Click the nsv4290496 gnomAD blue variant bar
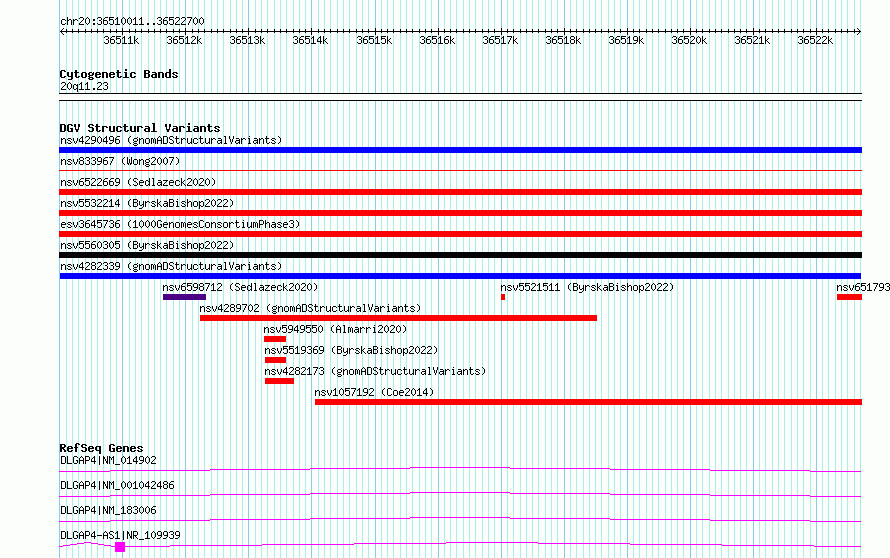Image resolution: width=890 pixels, height=558 pixels. point(460,150)
